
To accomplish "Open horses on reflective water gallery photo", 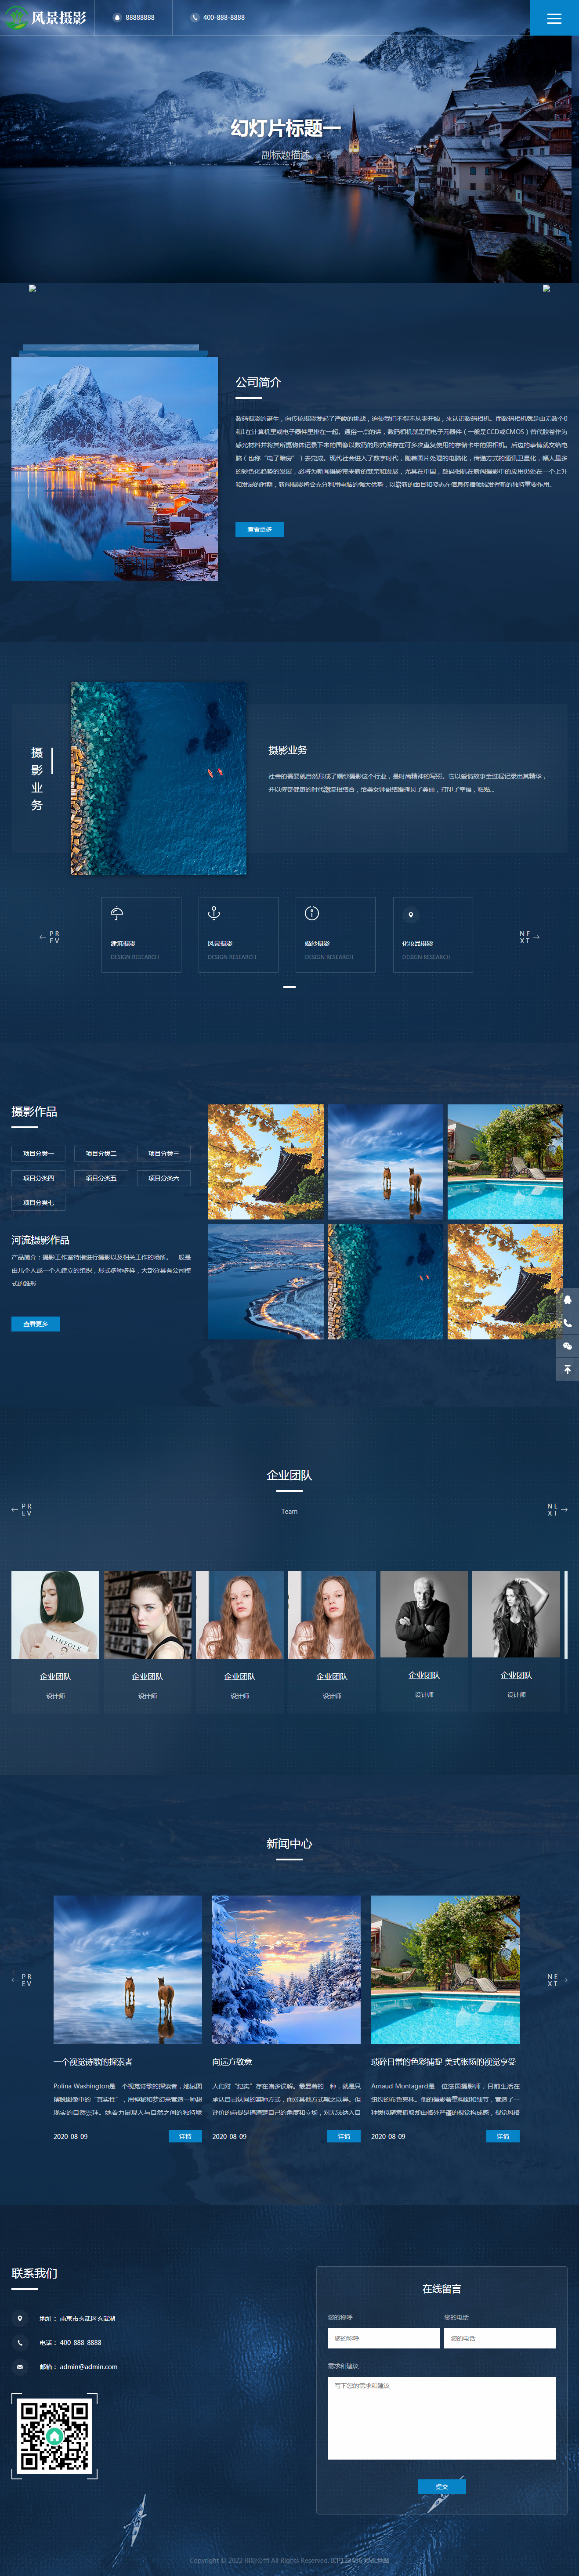I will pyautogui.click(x=385, y=1162).
